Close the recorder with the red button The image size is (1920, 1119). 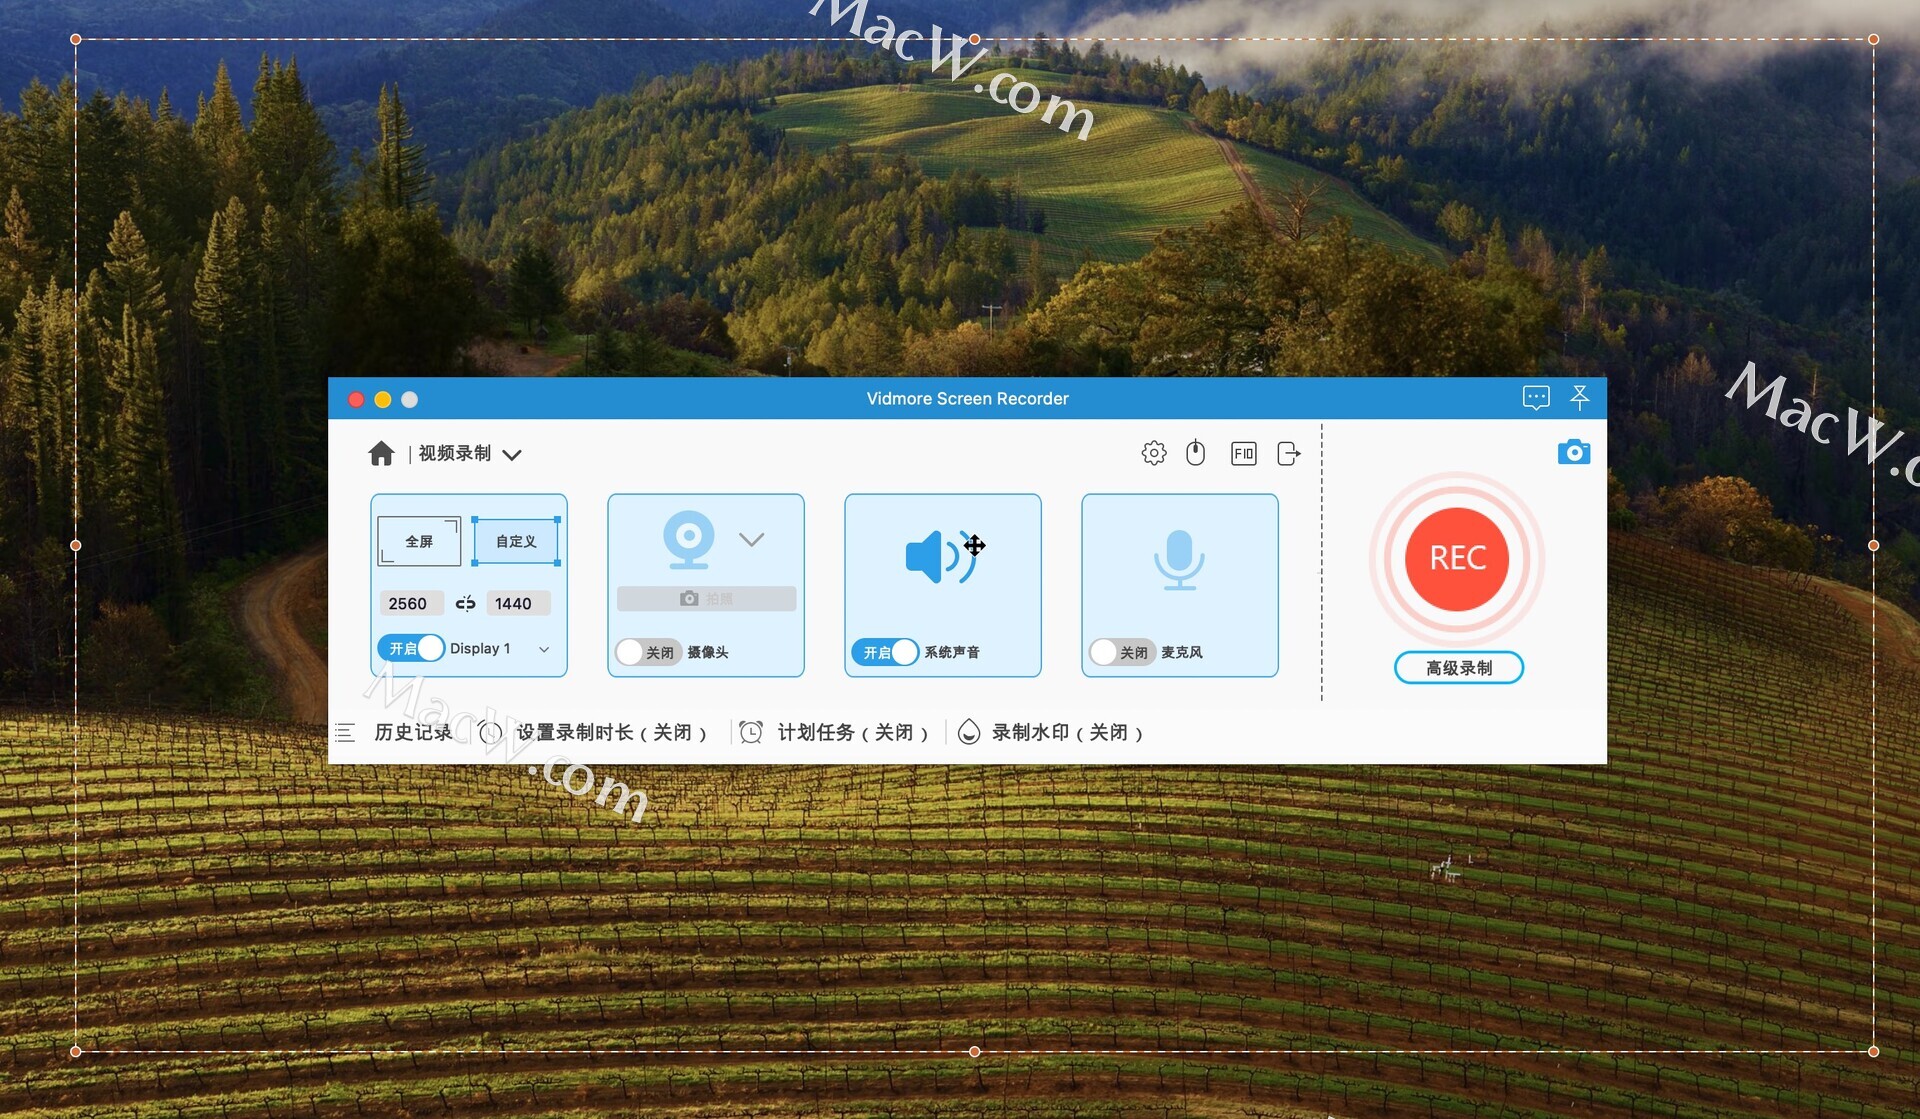356,399
